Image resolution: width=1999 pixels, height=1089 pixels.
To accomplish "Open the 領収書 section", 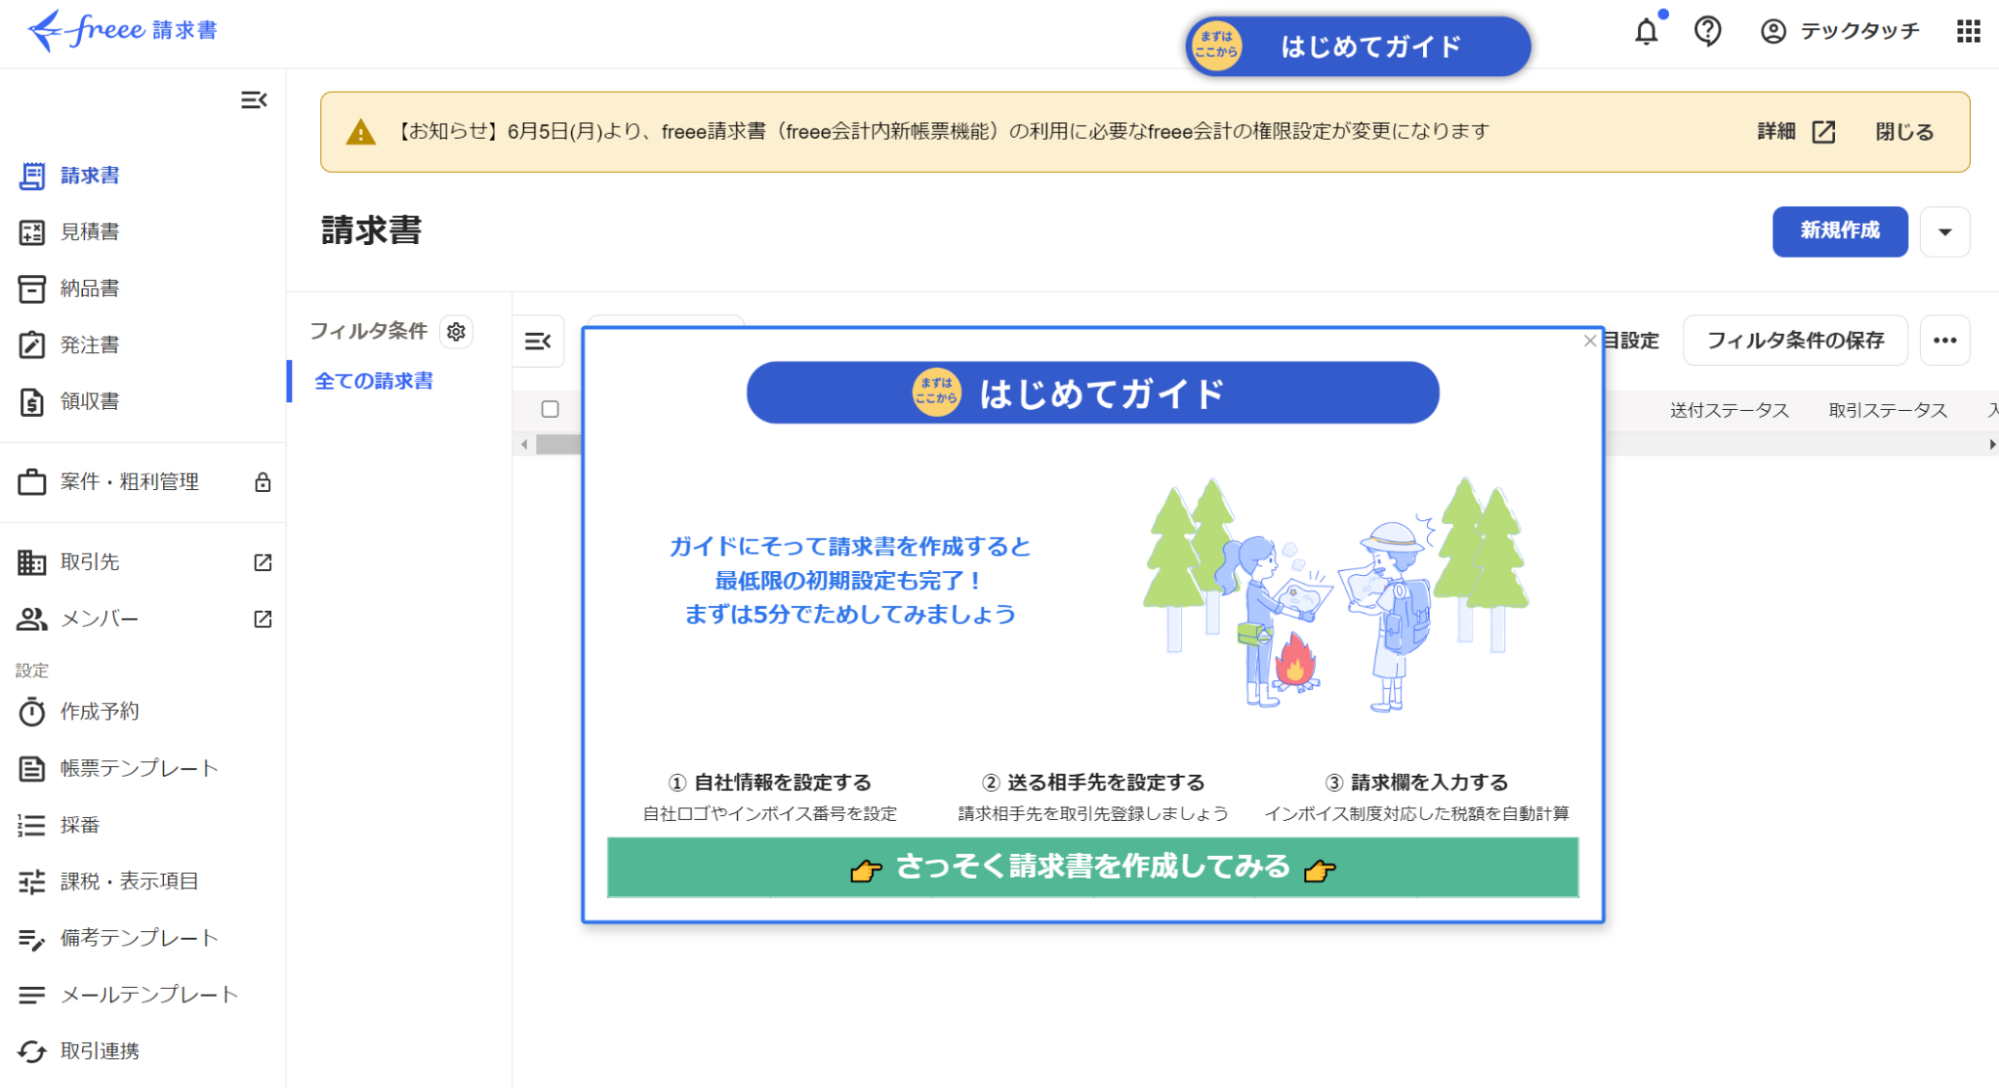I will point(33,401).
